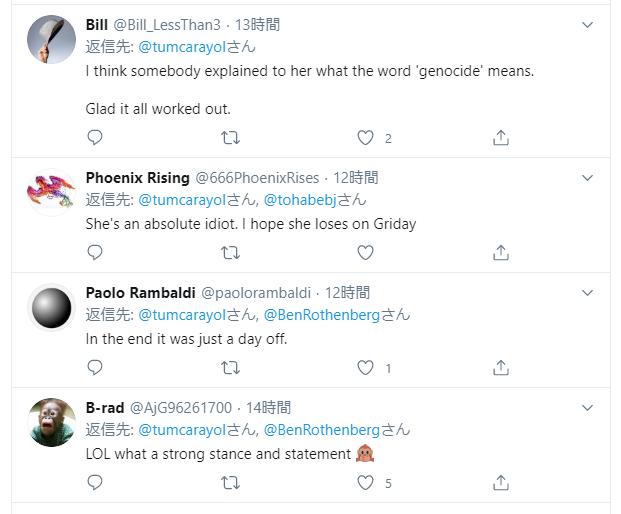Open B-rad tweet menu chevron
Image resolution: width=621 pixels, height=514 pixels.
[x=587, y=407]
